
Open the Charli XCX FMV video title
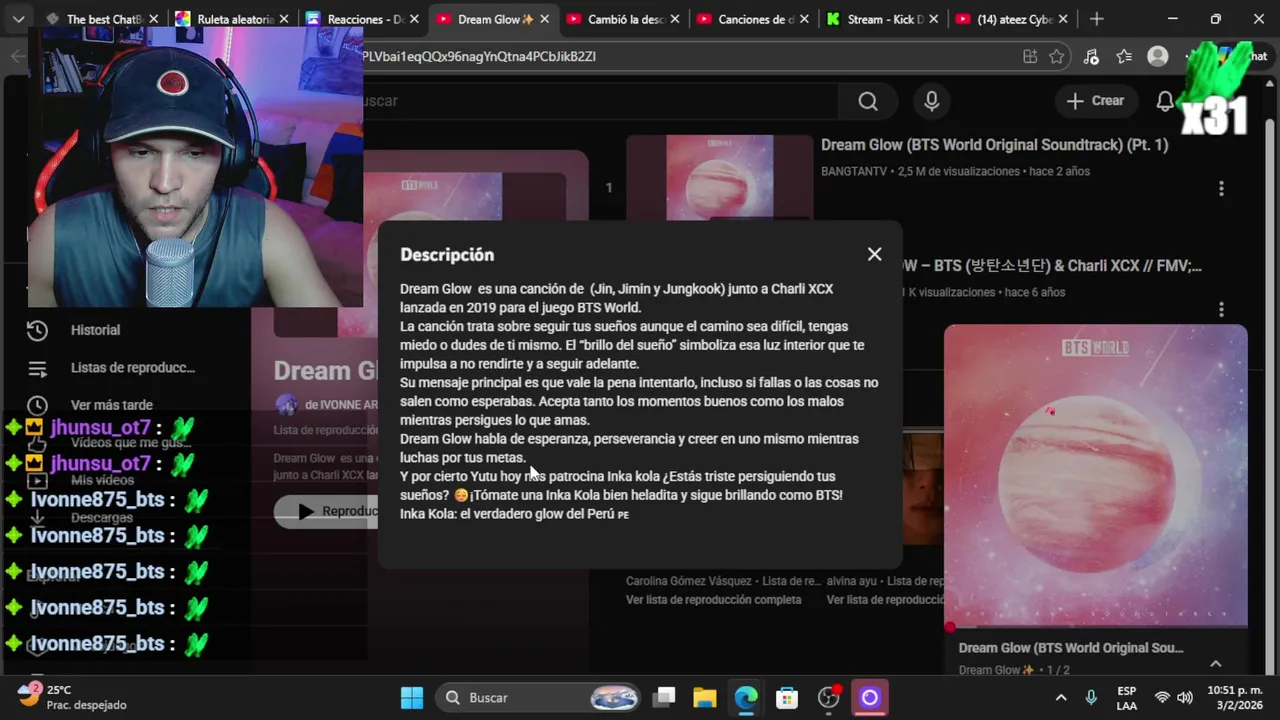[1052, 266]
